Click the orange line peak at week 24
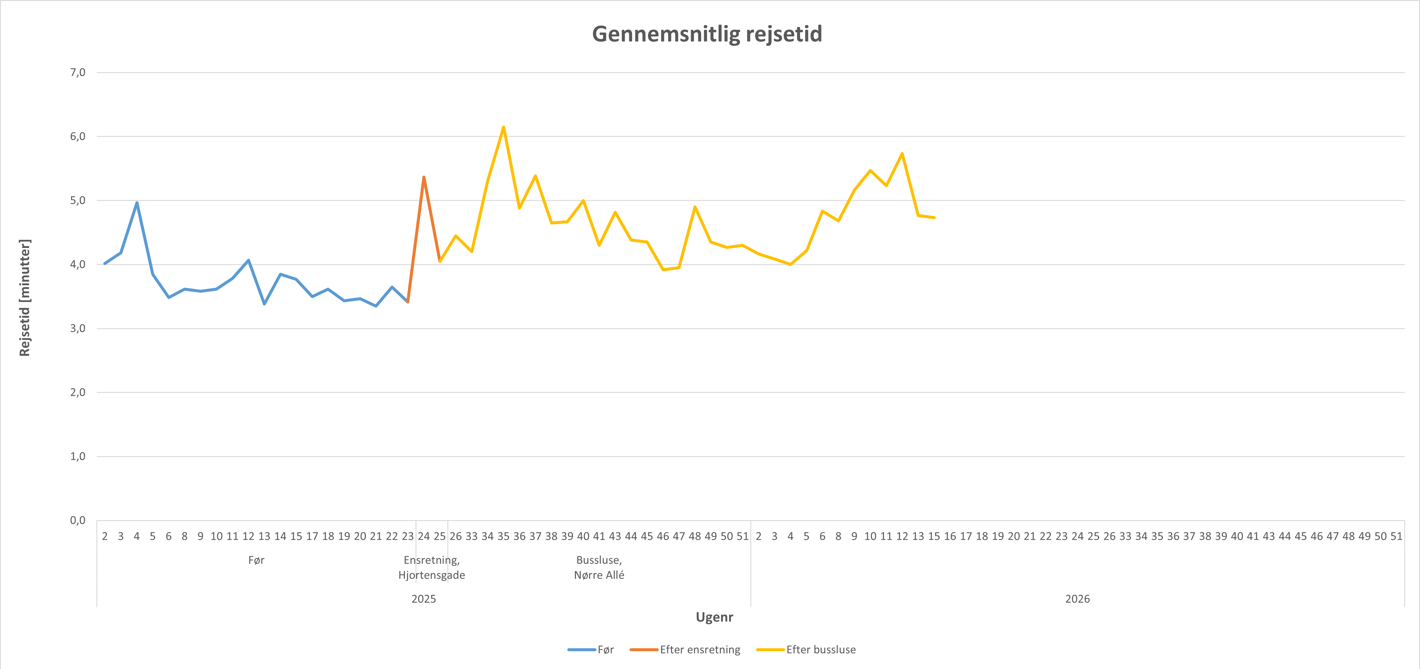1420x669 pixels. point(424,177)
